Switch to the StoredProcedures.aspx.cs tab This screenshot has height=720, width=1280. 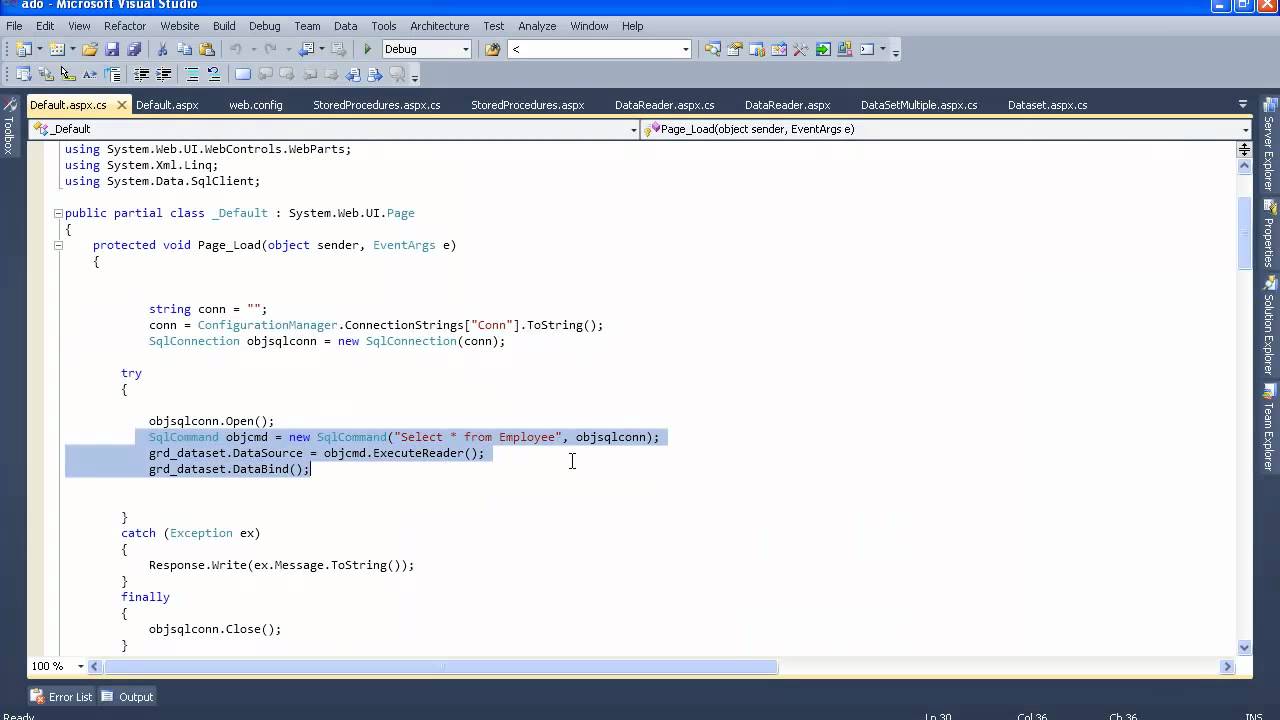[376, 105]
